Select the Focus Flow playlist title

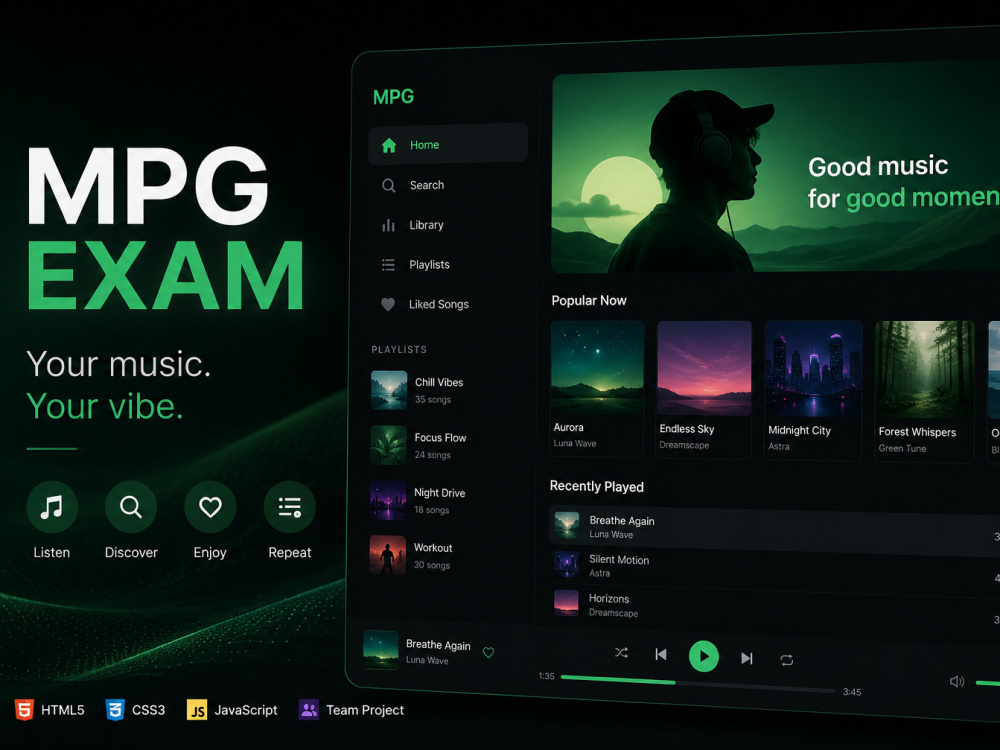tap(440, 438)
